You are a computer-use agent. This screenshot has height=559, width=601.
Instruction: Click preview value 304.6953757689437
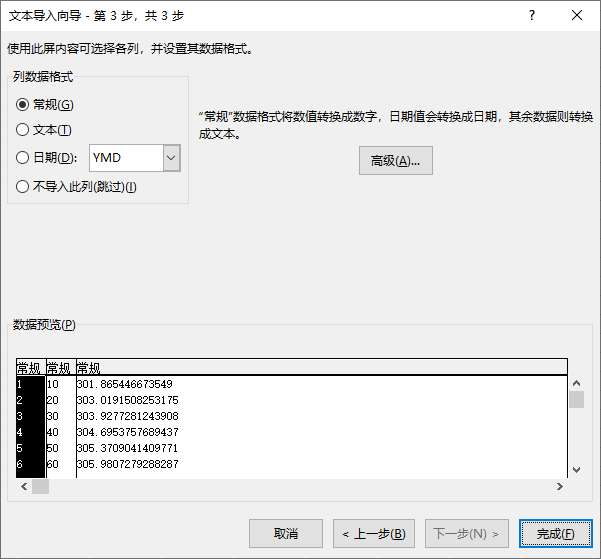click(128, 432)
